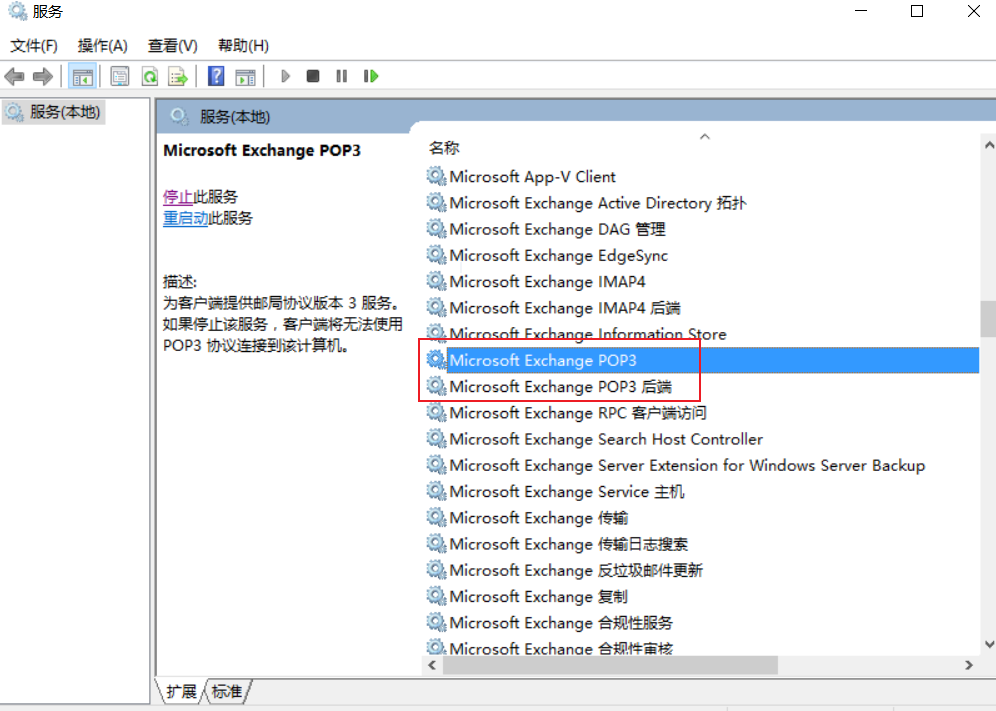Viewport: 996px width, 711px height.
Task: Open the 文件(F) menu
Action: [x=34, y=46]
